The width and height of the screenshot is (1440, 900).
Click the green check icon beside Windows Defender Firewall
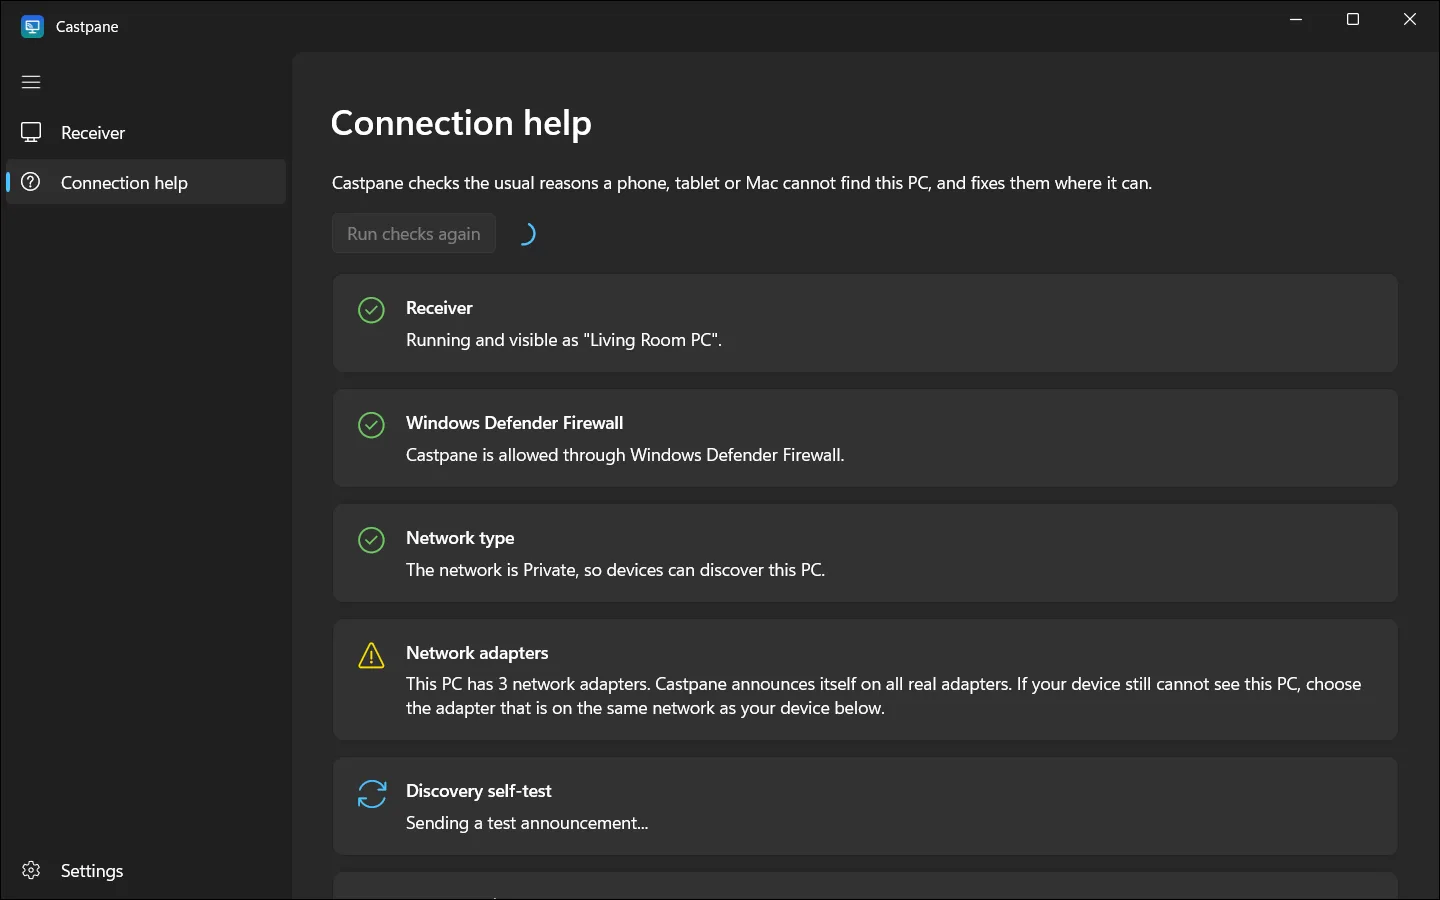[x=371, y=425]
